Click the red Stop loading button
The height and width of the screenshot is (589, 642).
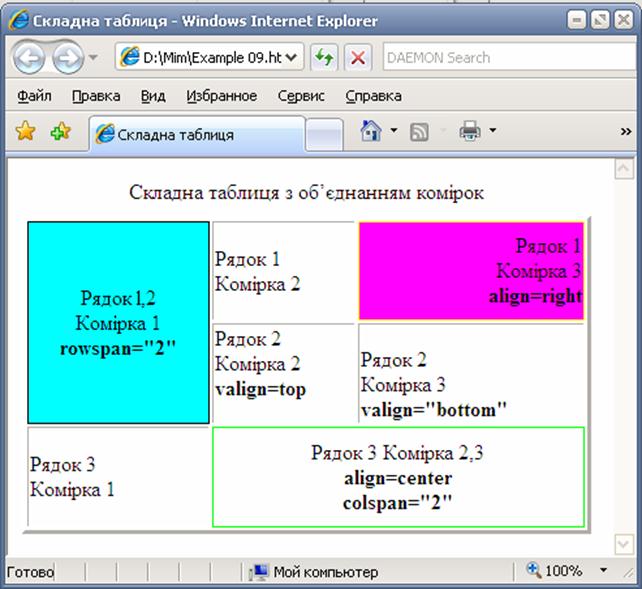coord(358,57)
